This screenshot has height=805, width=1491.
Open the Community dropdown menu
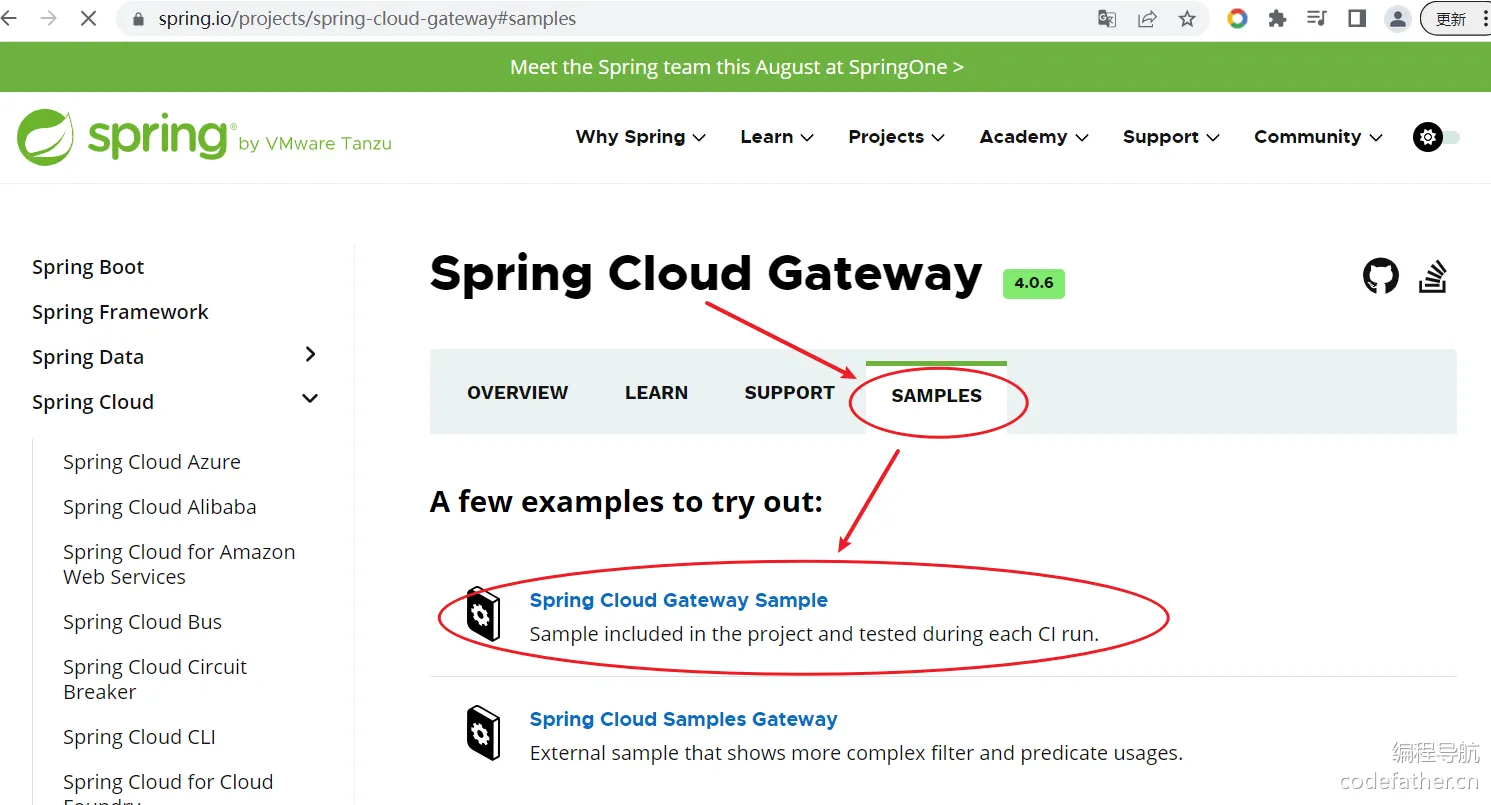(1318, 137)
